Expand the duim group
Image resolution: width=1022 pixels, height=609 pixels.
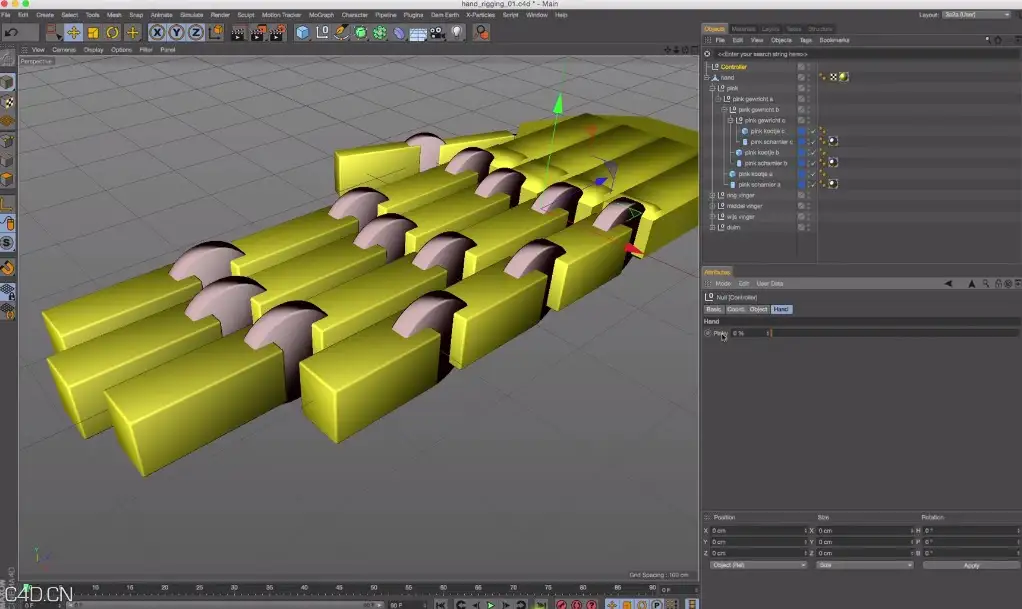(712, 227)
